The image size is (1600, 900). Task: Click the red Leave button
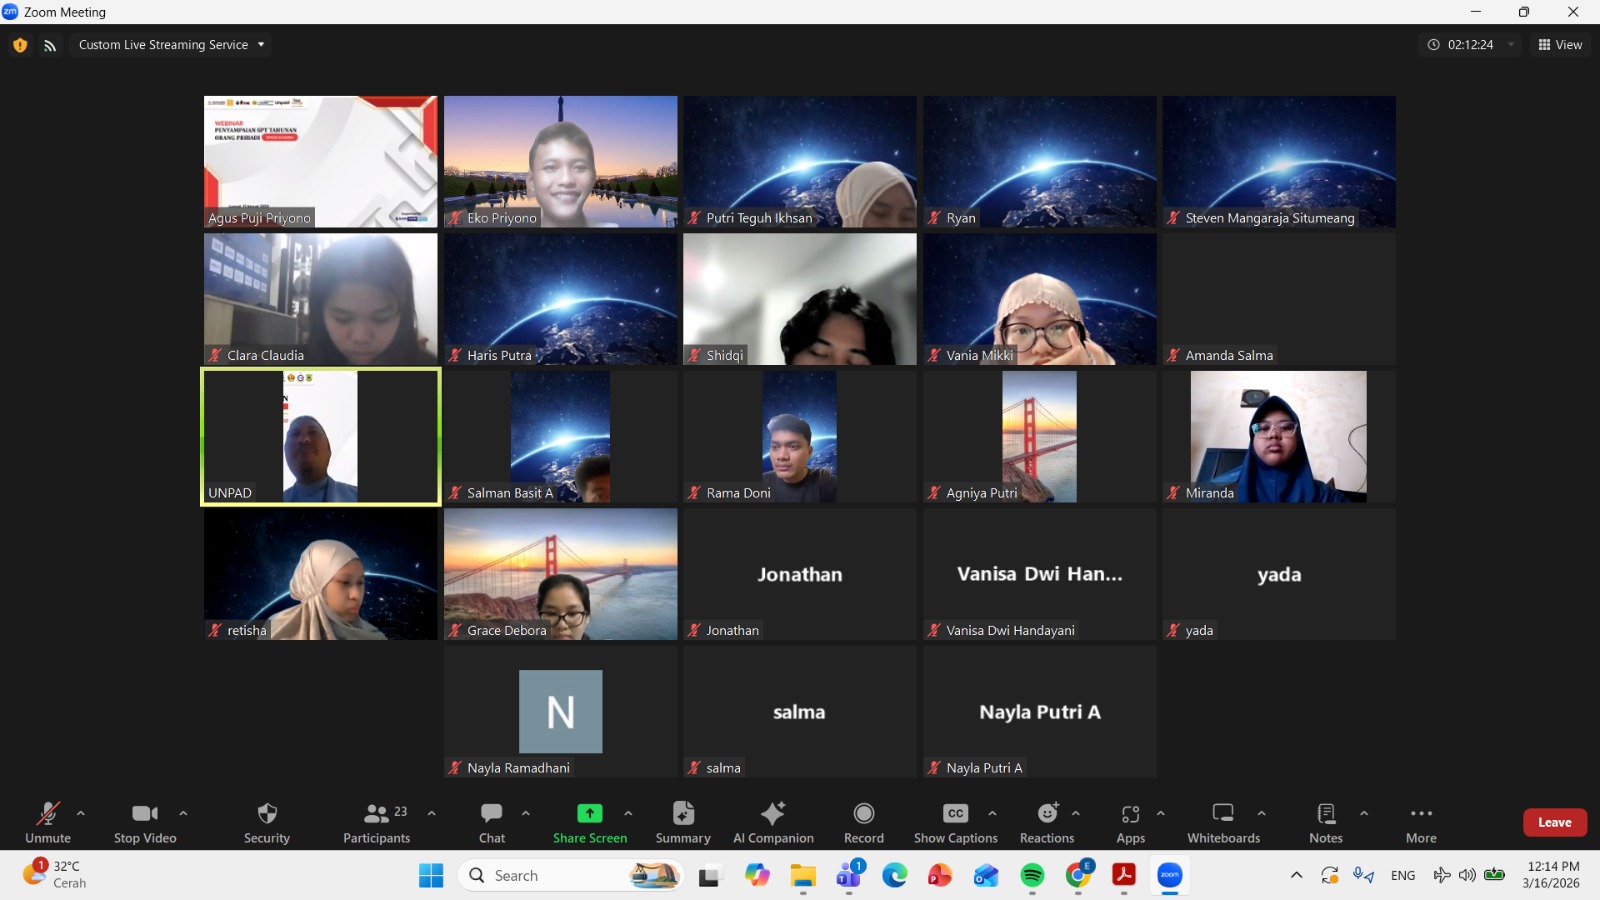coord(1554,822)
